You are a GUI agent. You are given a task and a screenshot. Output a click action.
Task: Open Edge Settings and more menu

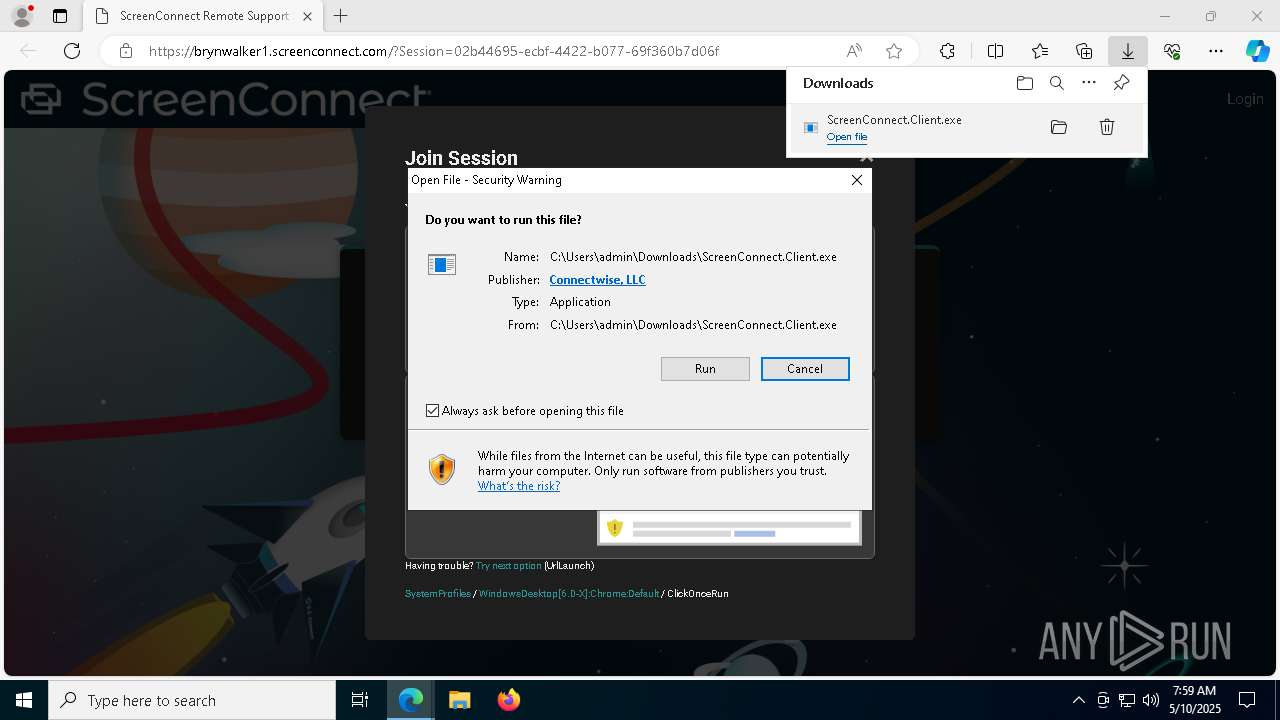point(1216,51)
